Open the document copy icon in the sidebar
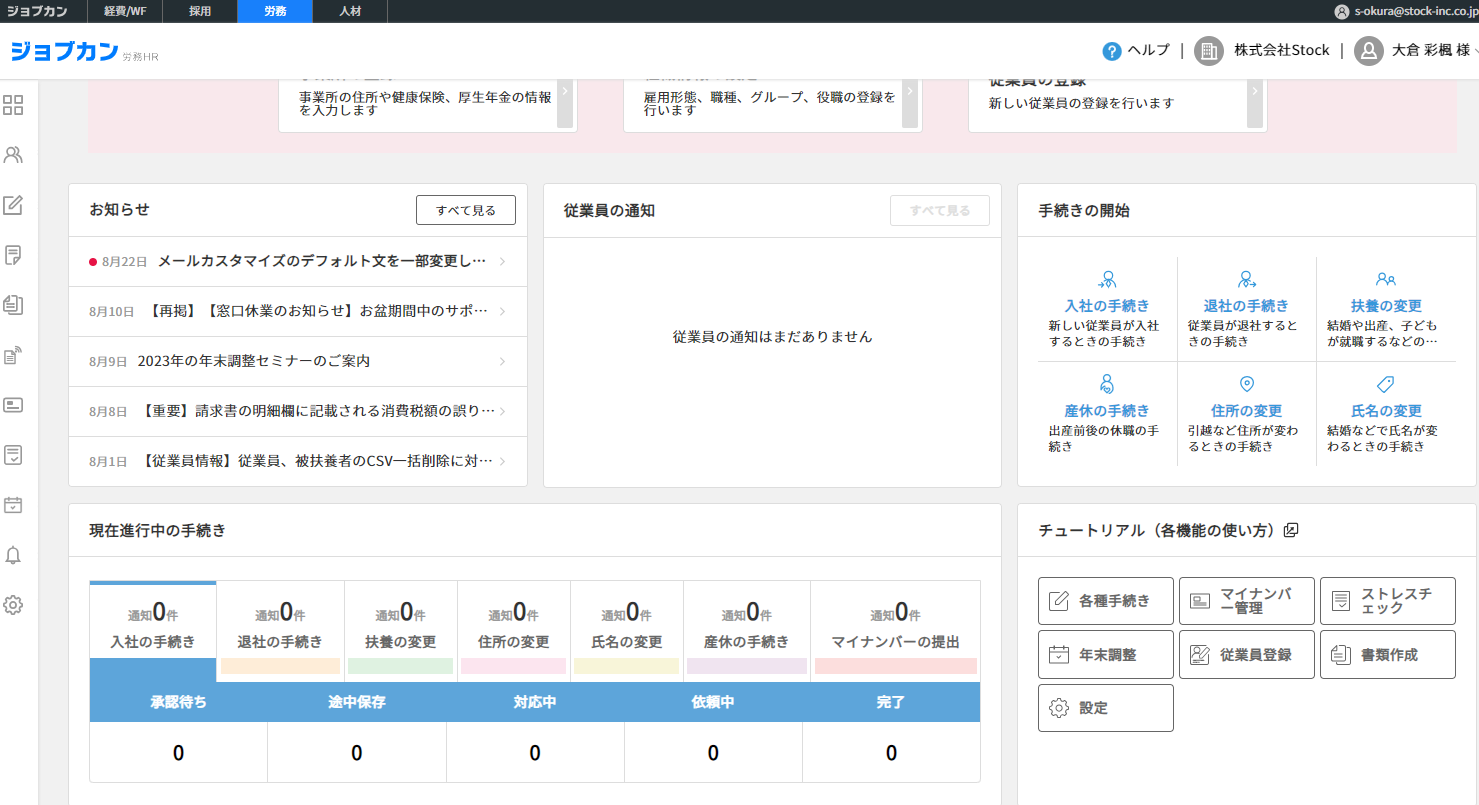The height and width of the screenshot is (805, 1479). pos(13,305)
